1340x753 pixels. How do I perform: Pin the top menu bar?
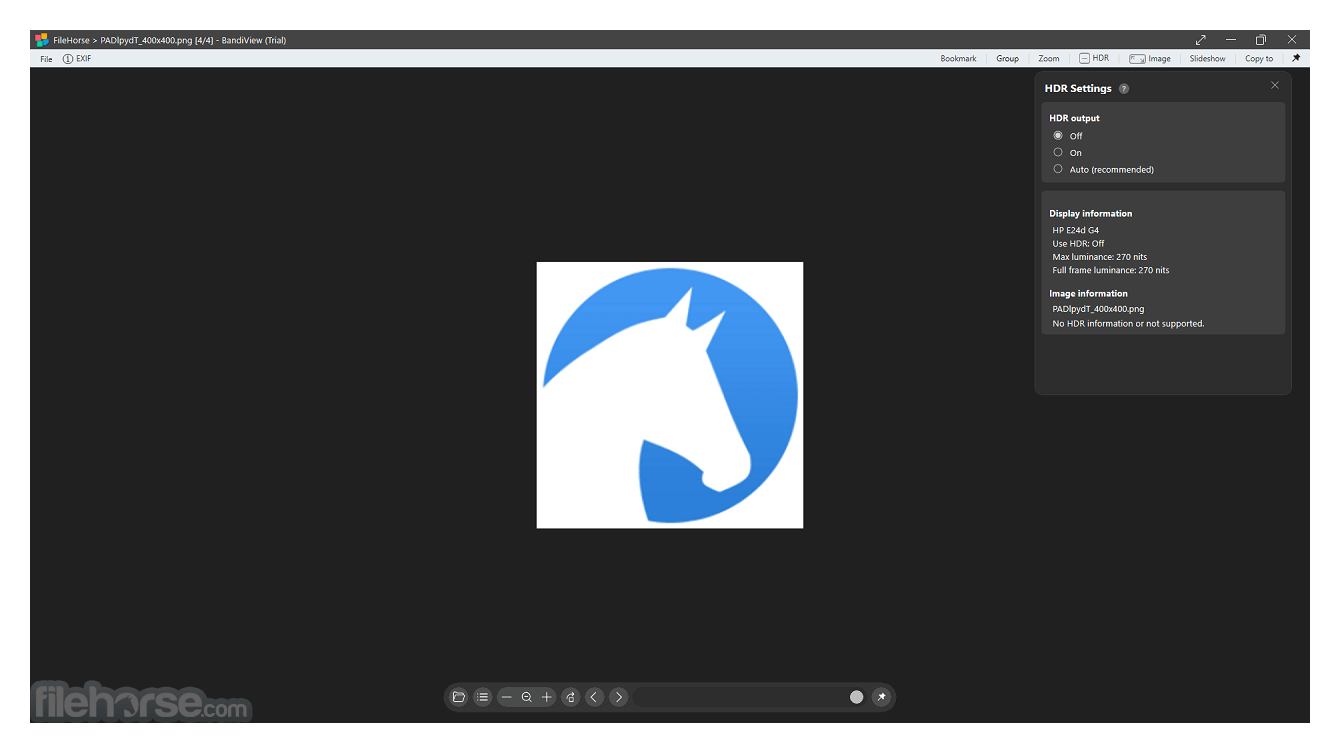point(1296,58)
